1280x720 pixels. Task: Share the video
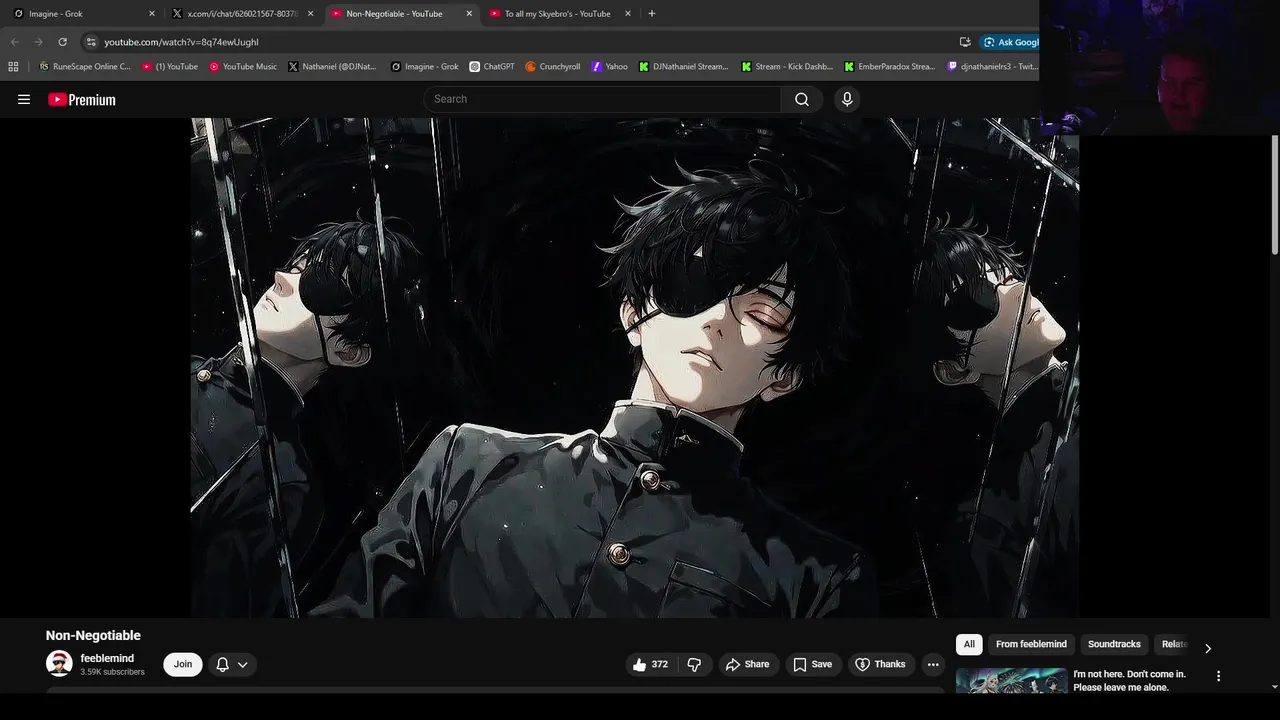click(747, 664)
